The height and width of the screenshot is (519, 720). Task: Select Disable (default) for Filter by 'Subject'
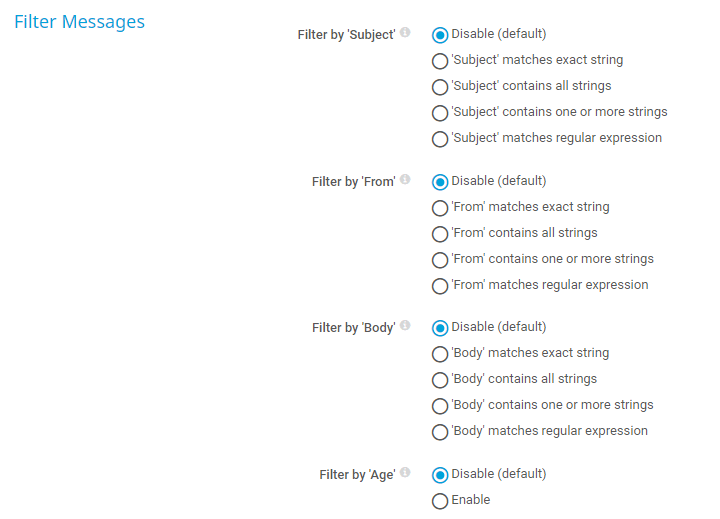[x=440, y=35]
